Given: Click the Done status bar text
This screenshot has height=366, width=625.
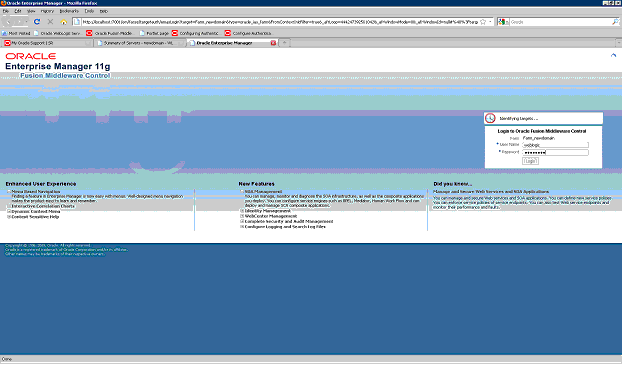Looking at the screenshot, I should coord(7,359).
